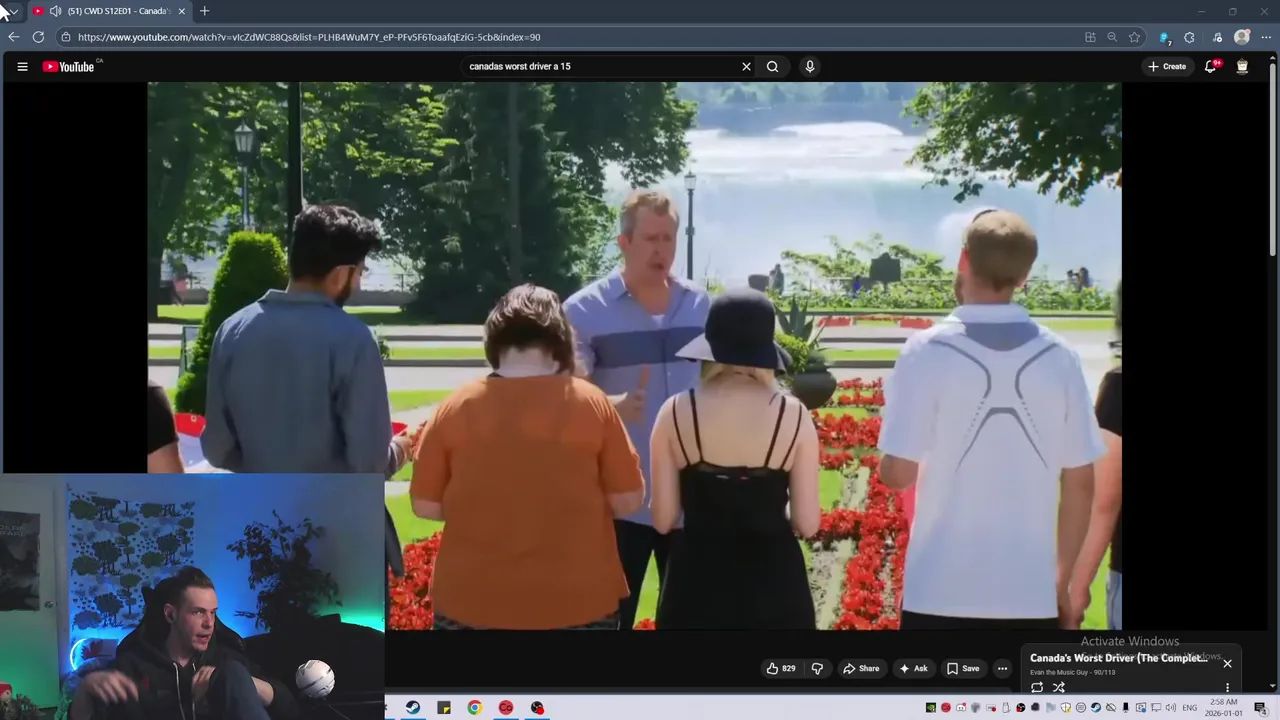1280x720 pixels.
Task: Open Chrome from the taskbar
Action: click(x=475, y=708)
